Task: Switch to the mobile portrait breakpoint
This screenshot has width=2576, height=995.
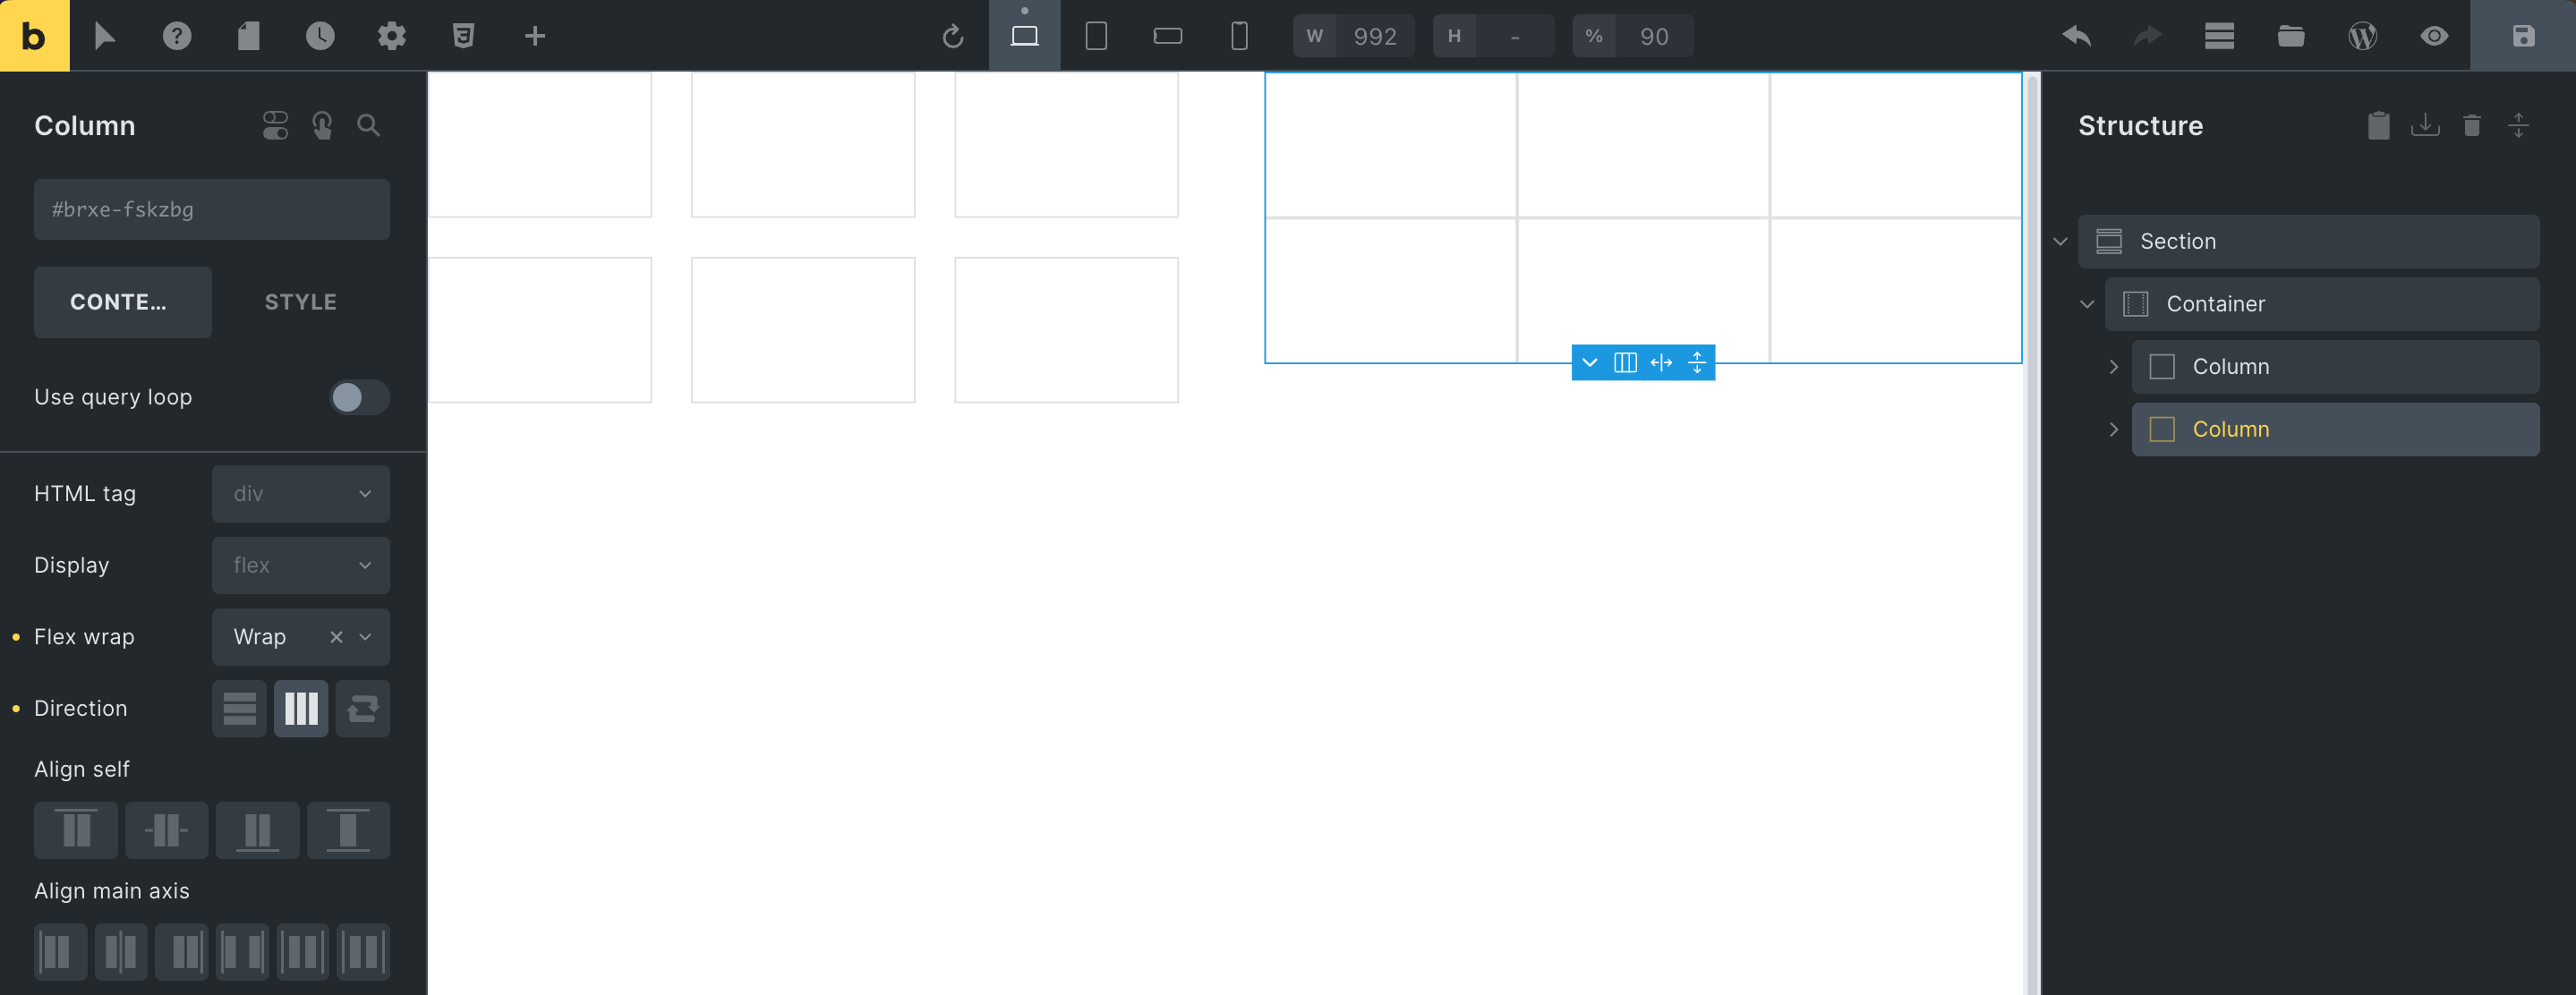Action: click(1239, 36)
